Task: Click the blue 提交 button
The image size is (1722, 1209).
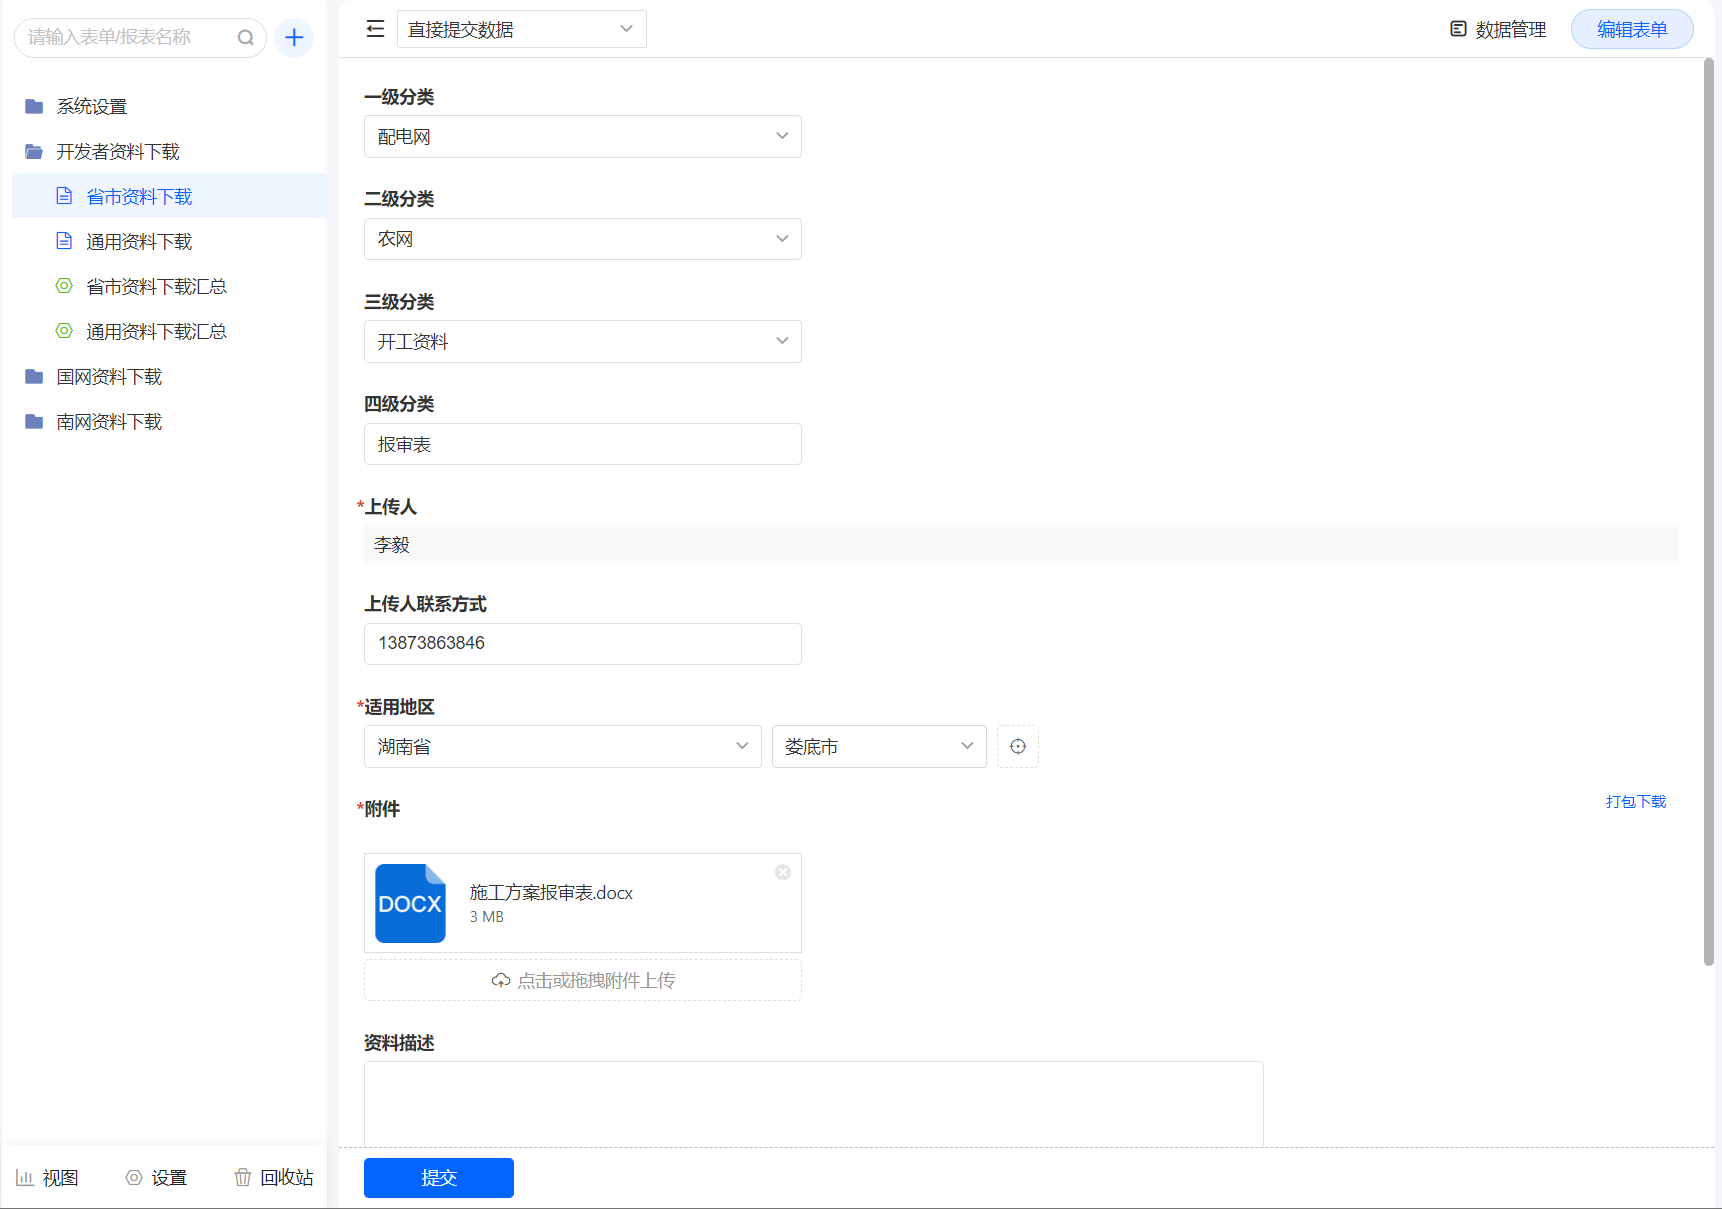Action: point(438,1177)
